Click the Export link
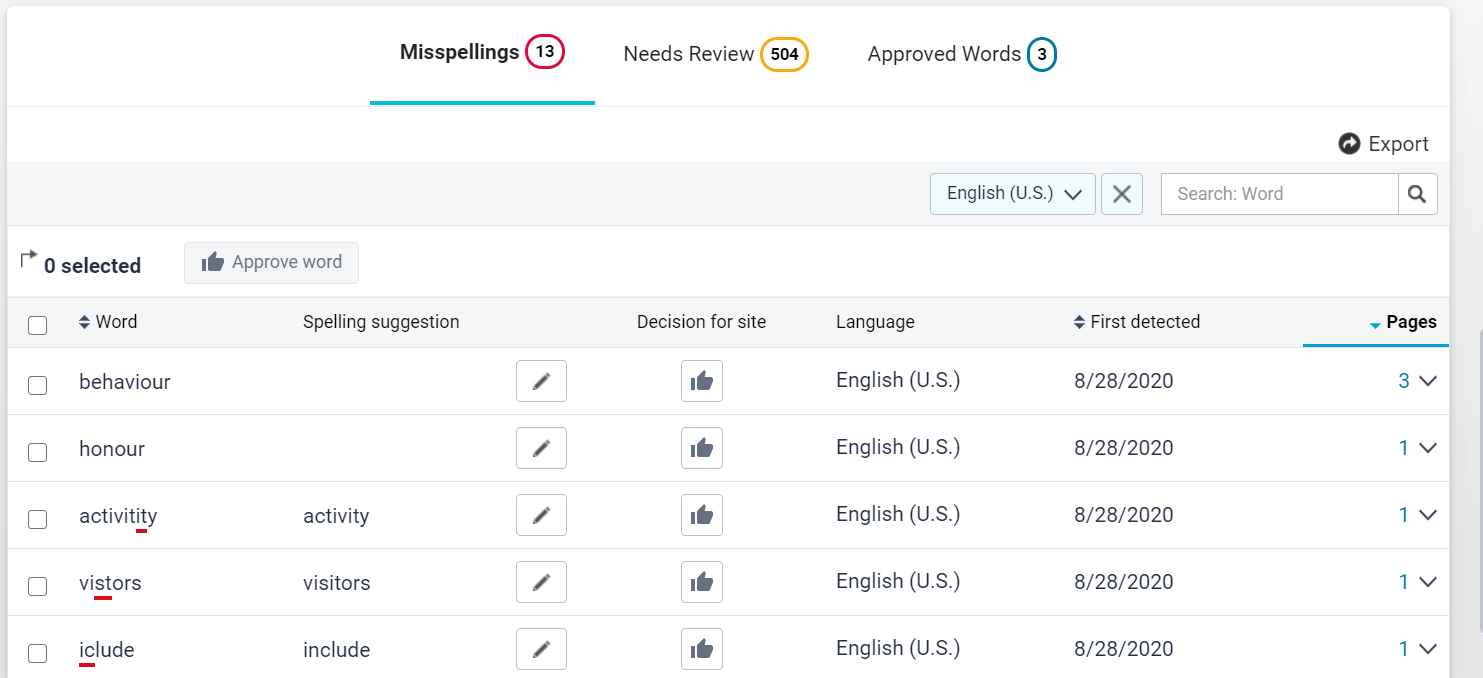 point(1384,144)
